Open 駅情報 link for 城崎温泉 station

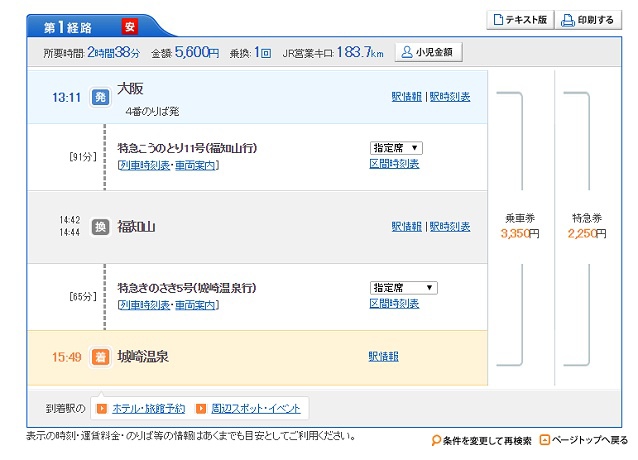[383, 357]
